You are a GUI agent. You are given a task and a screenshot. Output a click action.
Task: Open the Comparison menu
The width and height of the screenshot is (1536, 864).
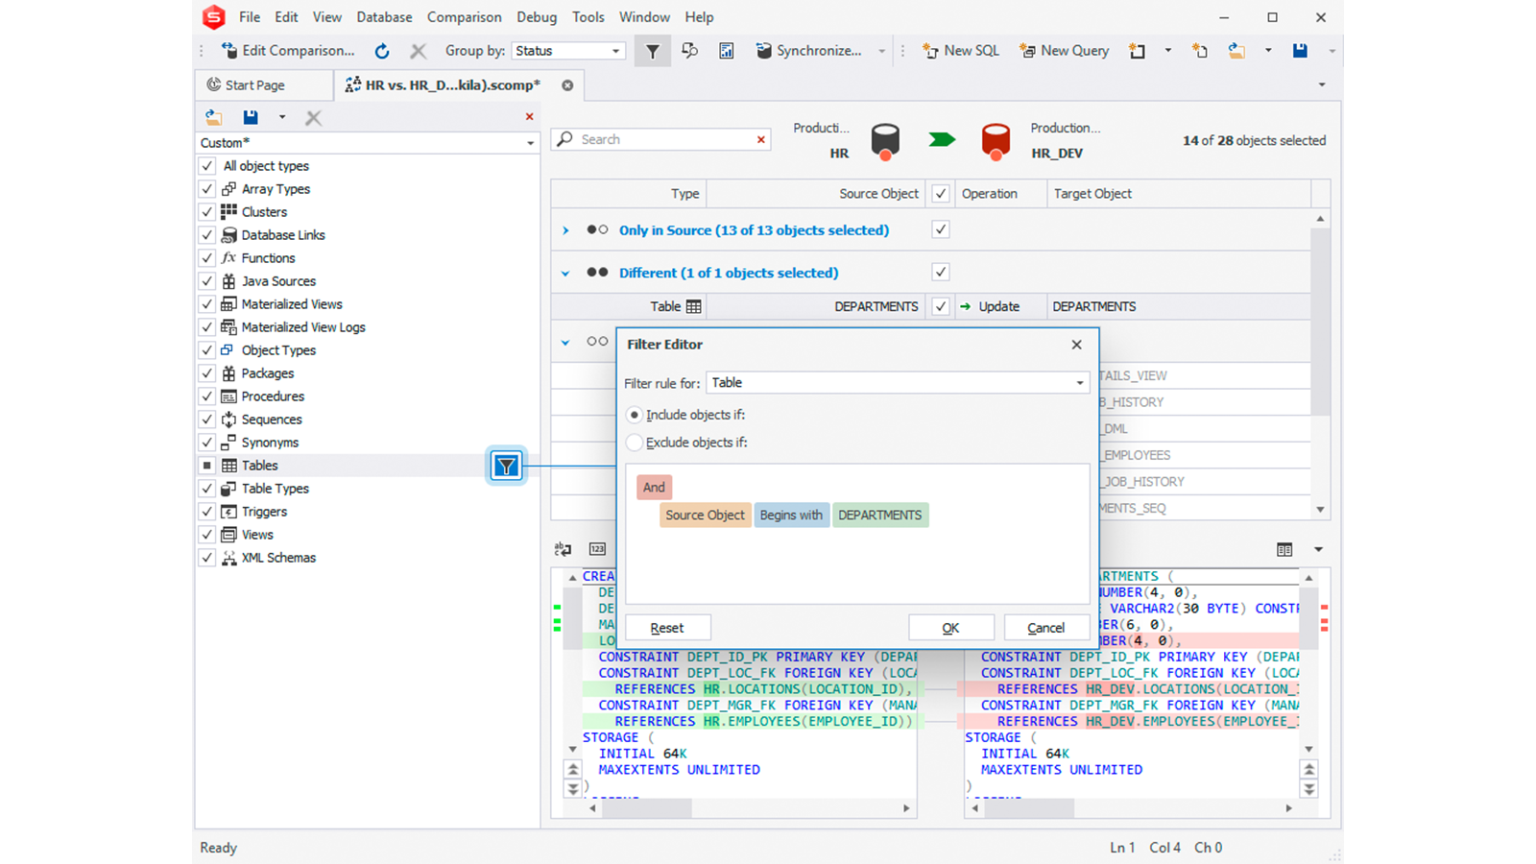tap(464, 17)
